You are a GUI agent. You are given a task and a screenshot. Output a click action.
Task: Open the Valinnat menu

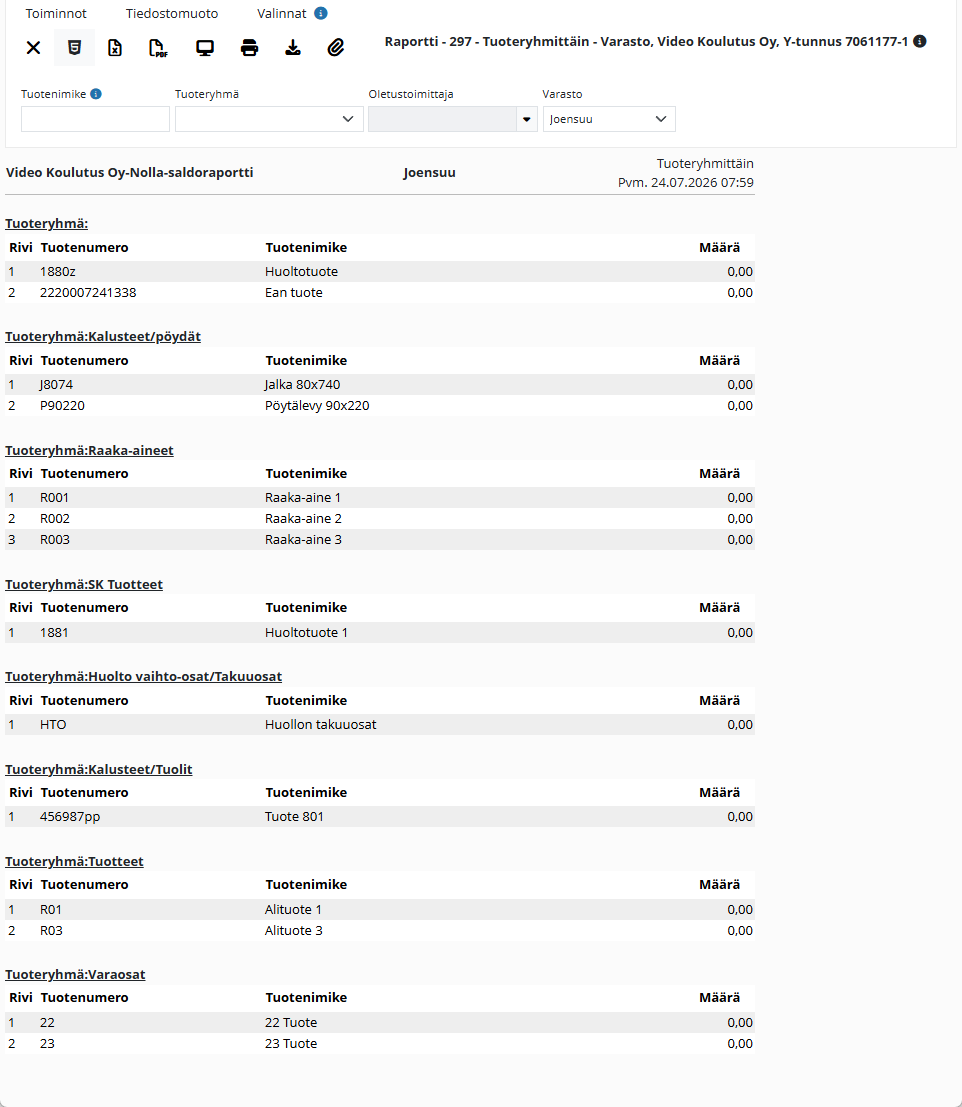point(282,13)
